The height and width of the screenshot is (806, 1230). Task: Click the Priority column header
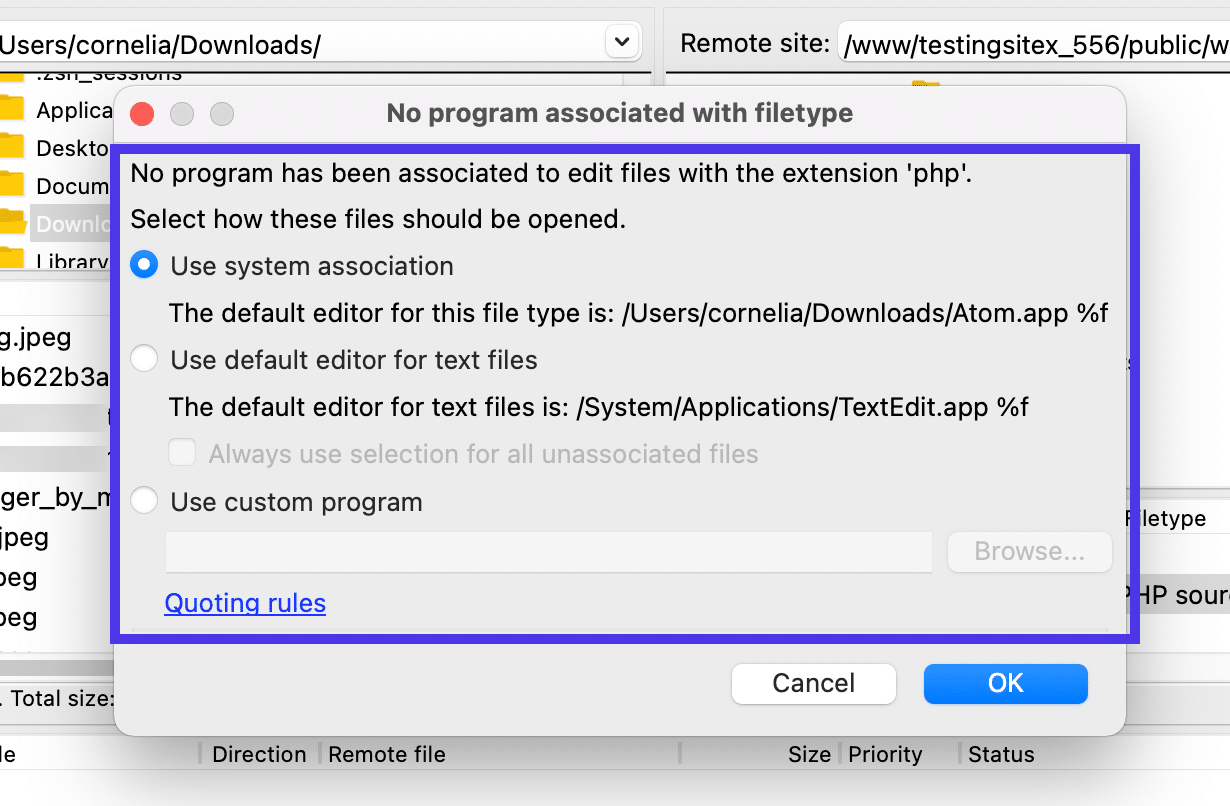tap(885, 755)
